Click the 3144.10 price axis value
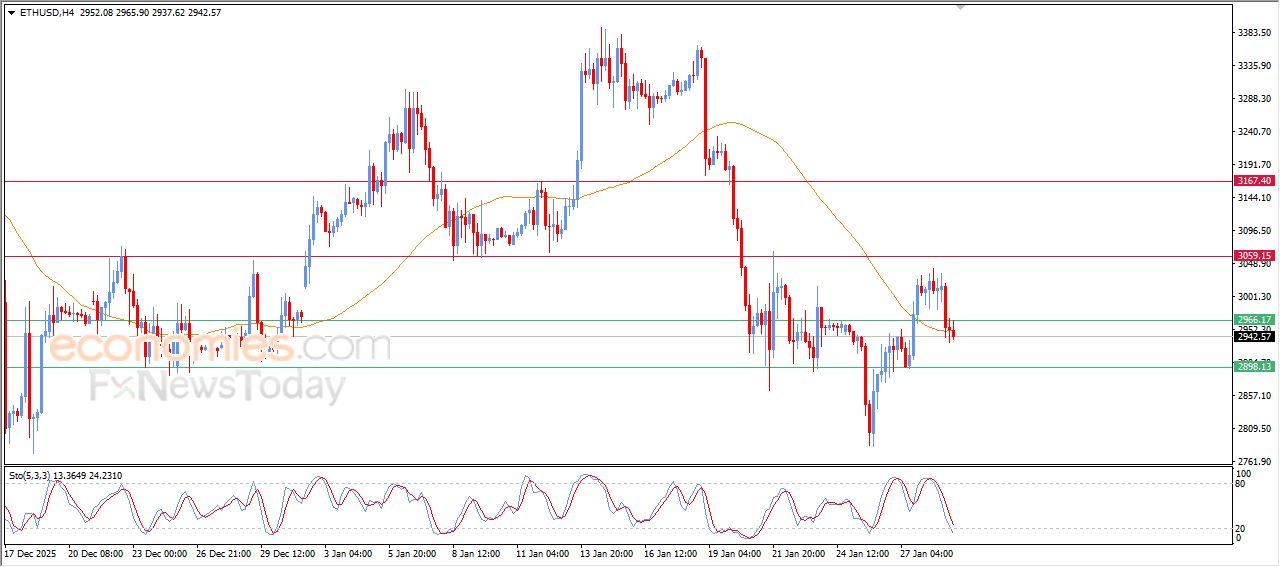The image size is (1280, 567). click(x=1254, y=198)
